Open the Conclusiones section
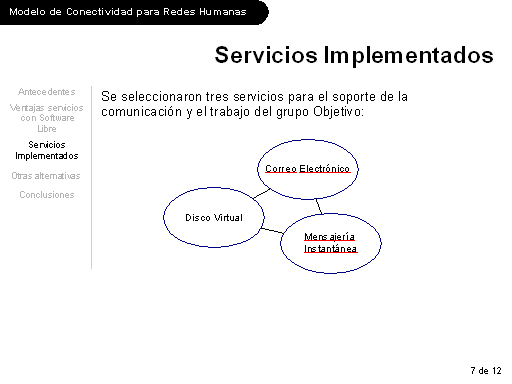The height and width of the screenshot is (384, 512). coord(47,195)
